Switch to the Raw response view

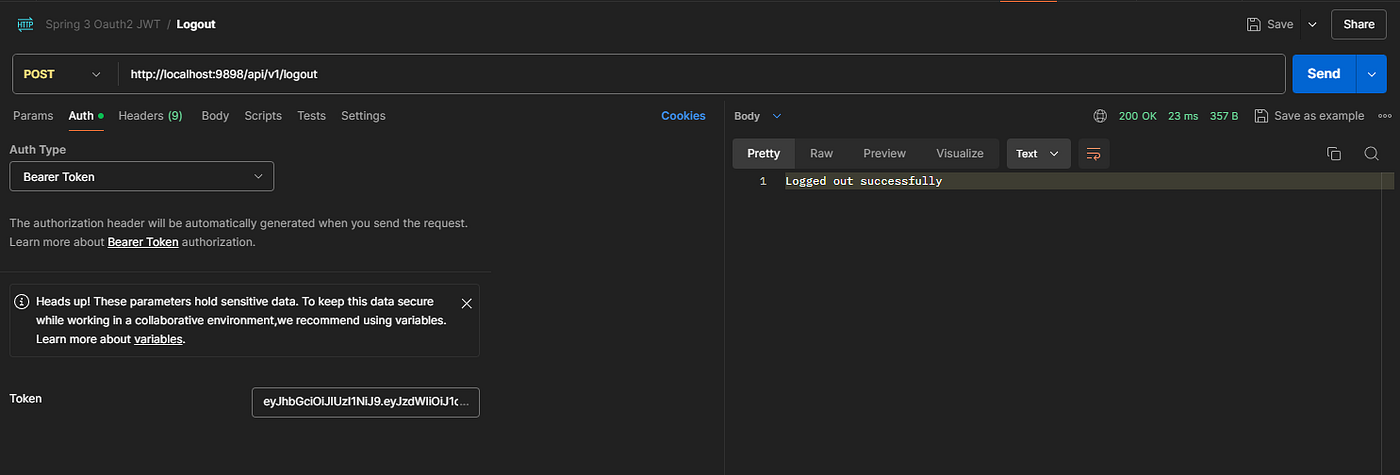821,154
